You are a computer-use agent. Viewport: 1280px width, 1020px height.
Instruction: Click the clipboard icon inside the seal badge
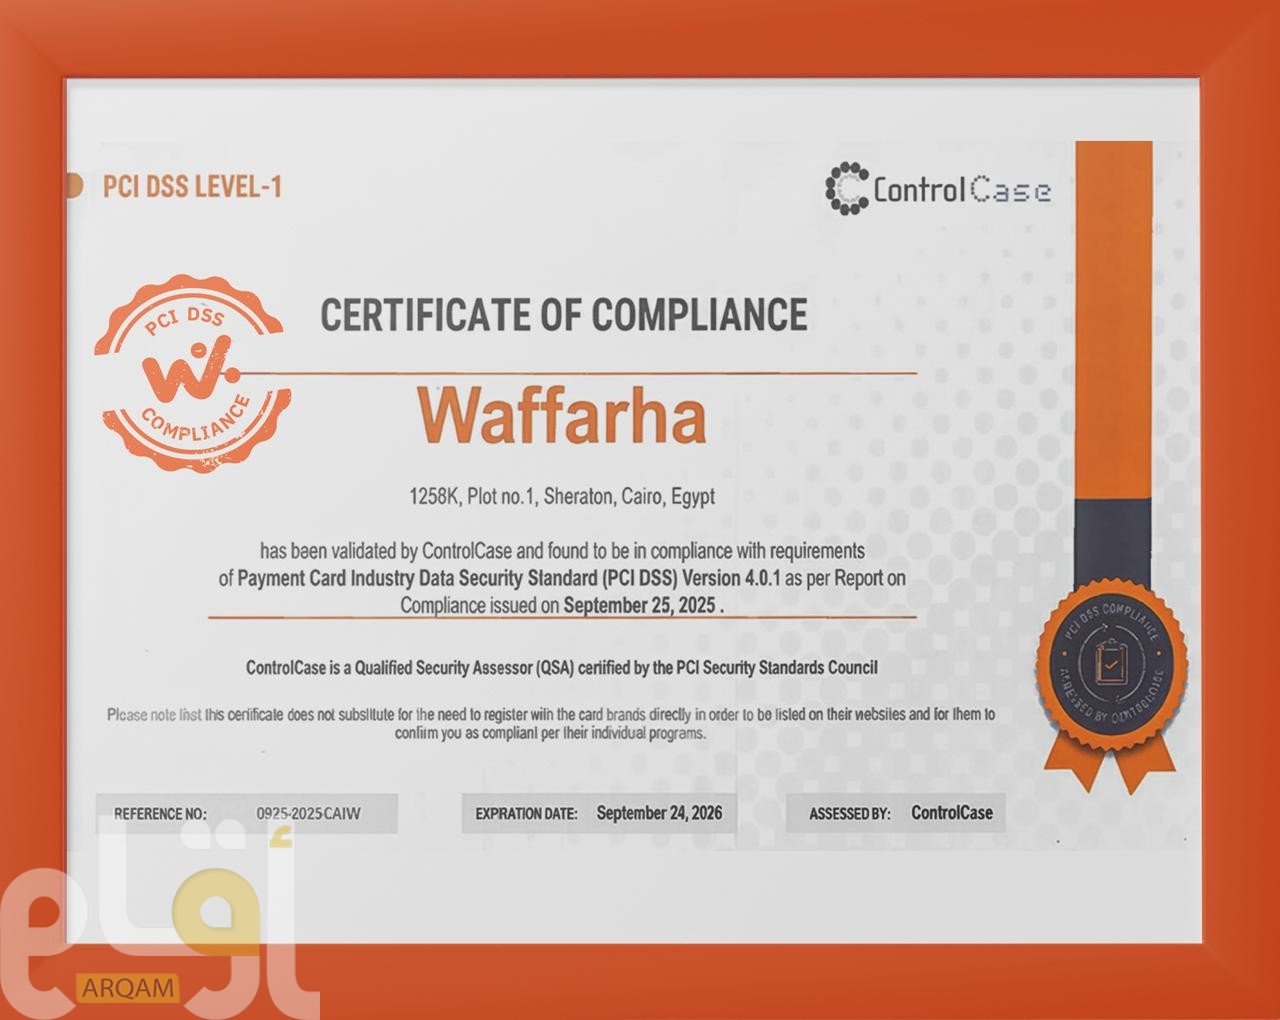pyautogui.click(x=1110, y=662)
